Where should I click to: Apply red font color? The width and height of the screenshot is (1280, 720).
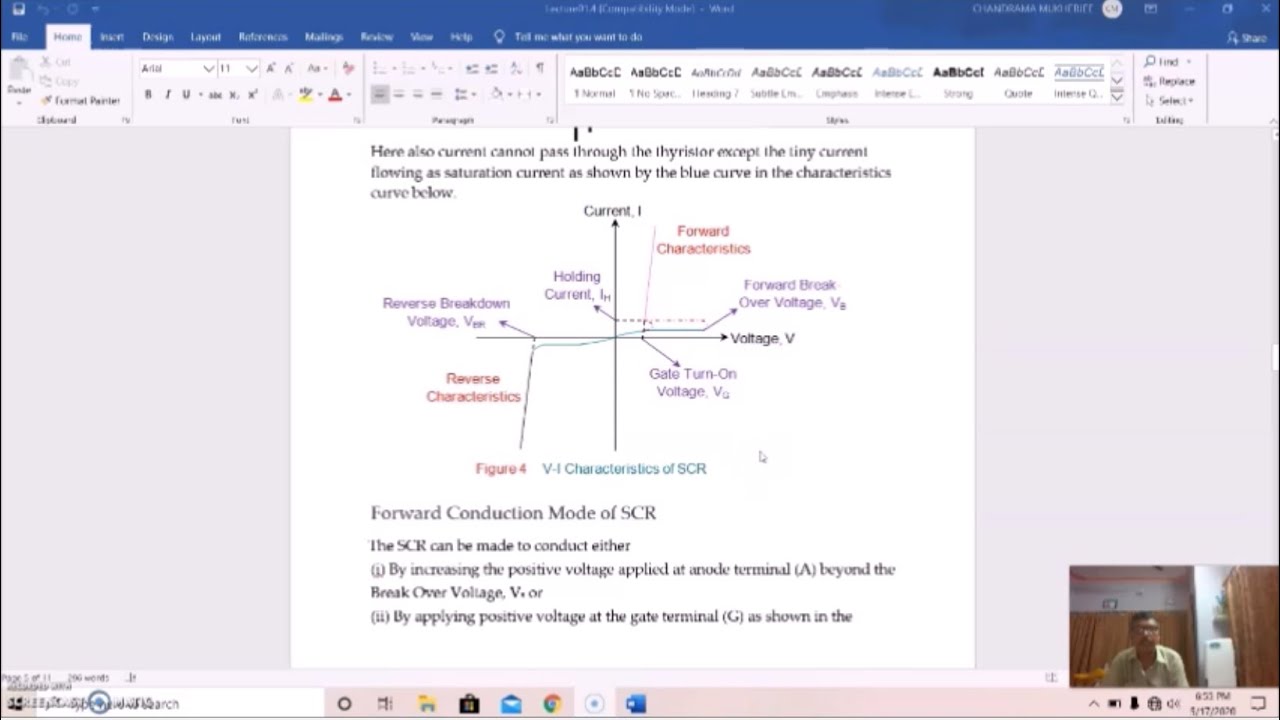[x=335, y=94]
